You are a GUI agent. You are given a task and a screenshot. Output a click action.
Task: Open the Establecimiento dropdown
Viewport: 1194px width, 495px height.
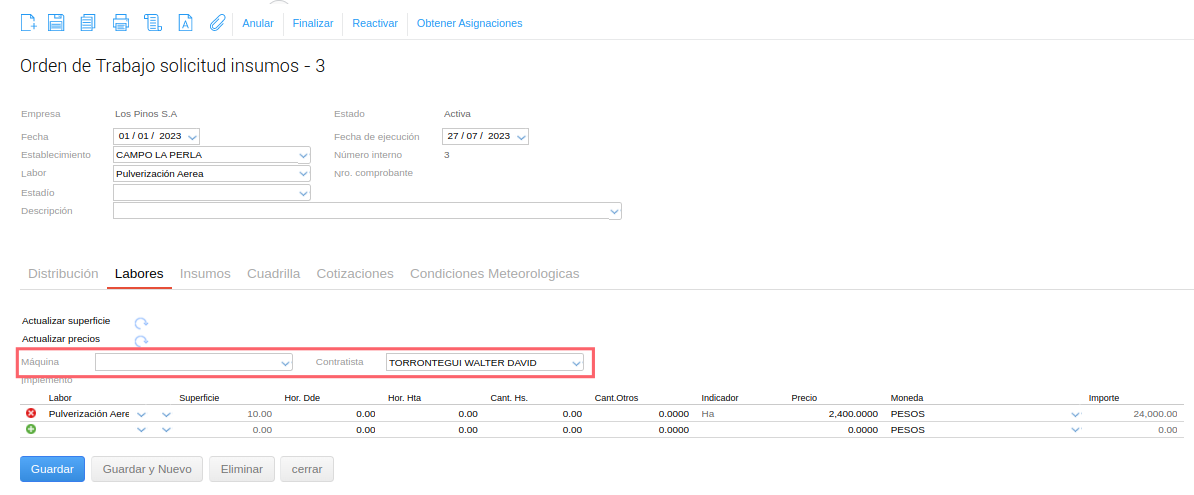pos(303,155)
